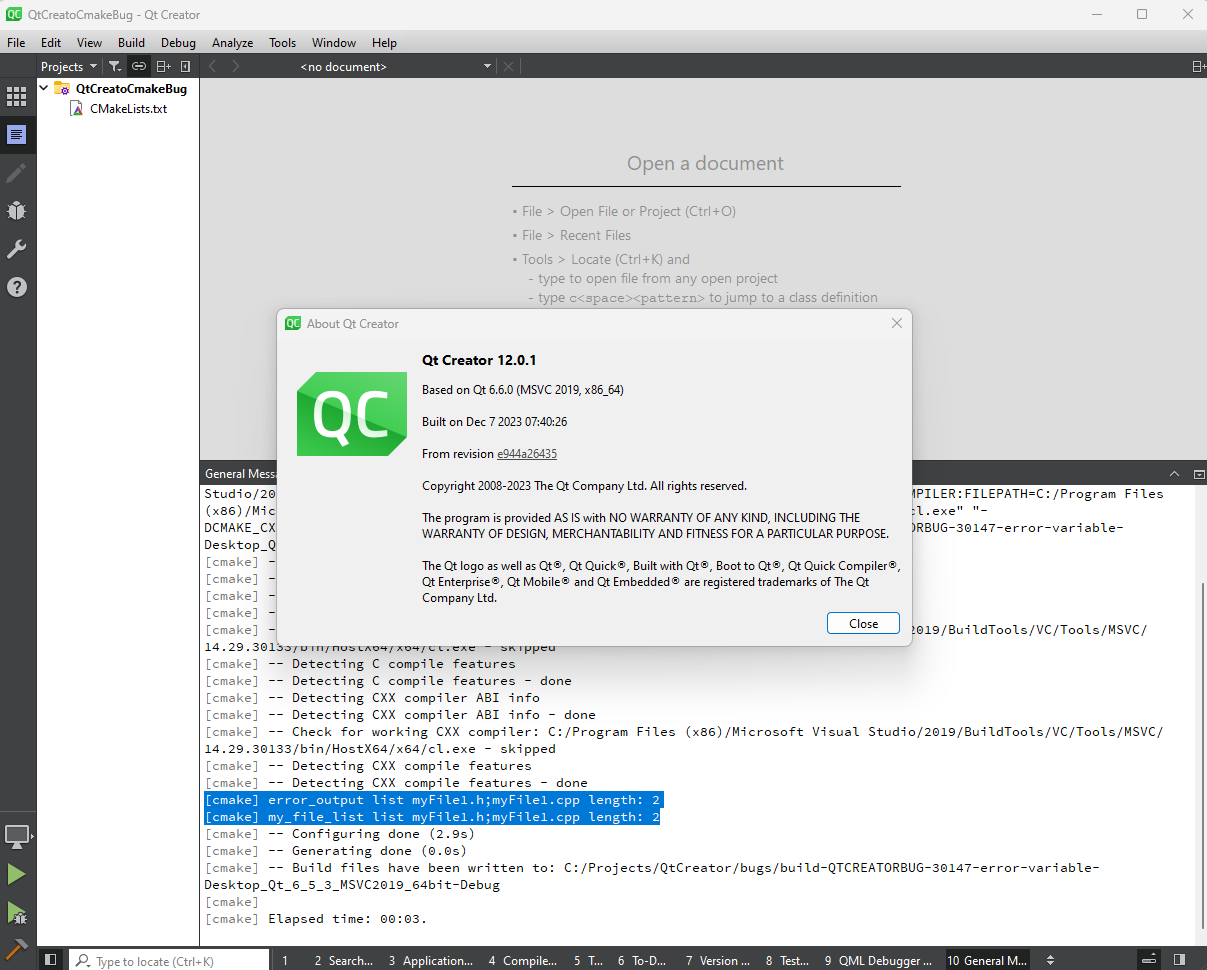Open 3 Application Output tab

432,961
